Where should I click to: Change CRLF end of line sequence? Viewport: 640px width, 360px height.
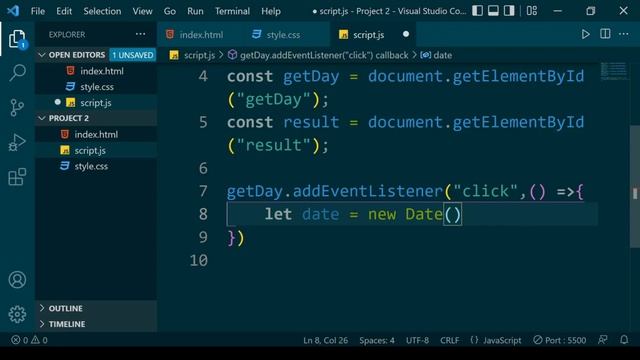(449, 340)
